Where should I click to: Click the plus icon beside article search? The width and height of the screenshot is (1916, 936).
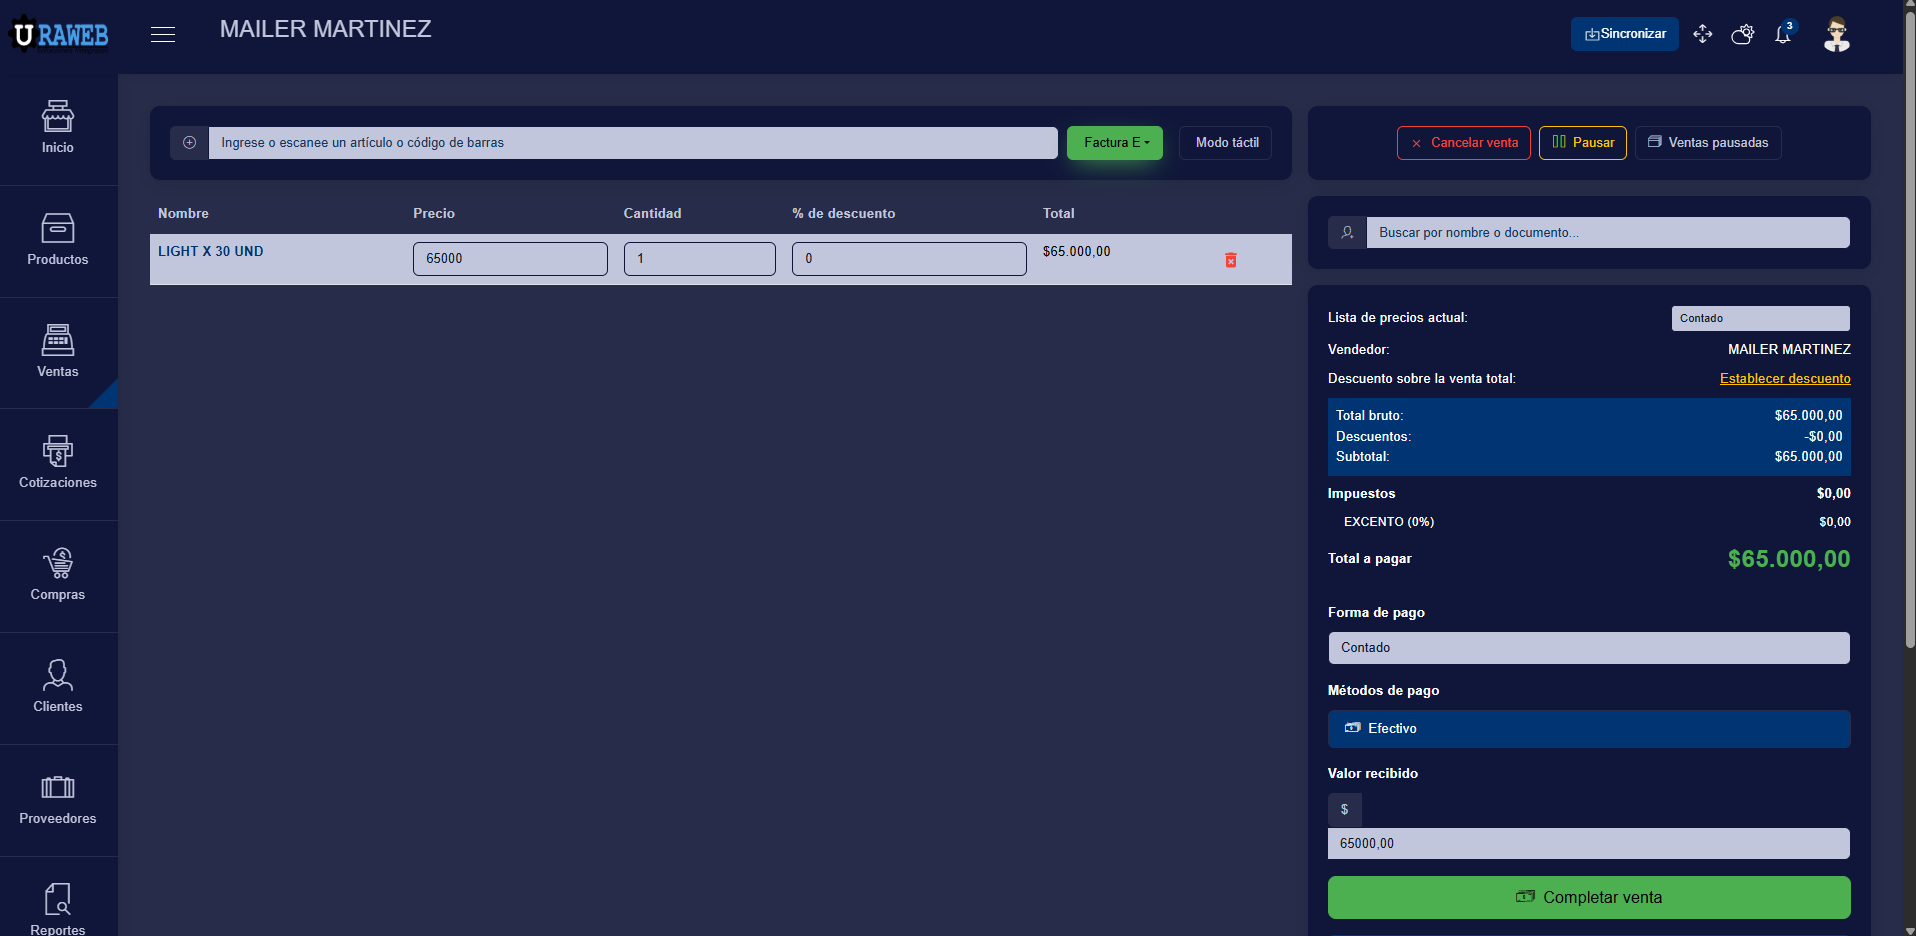tap(189, 143)
